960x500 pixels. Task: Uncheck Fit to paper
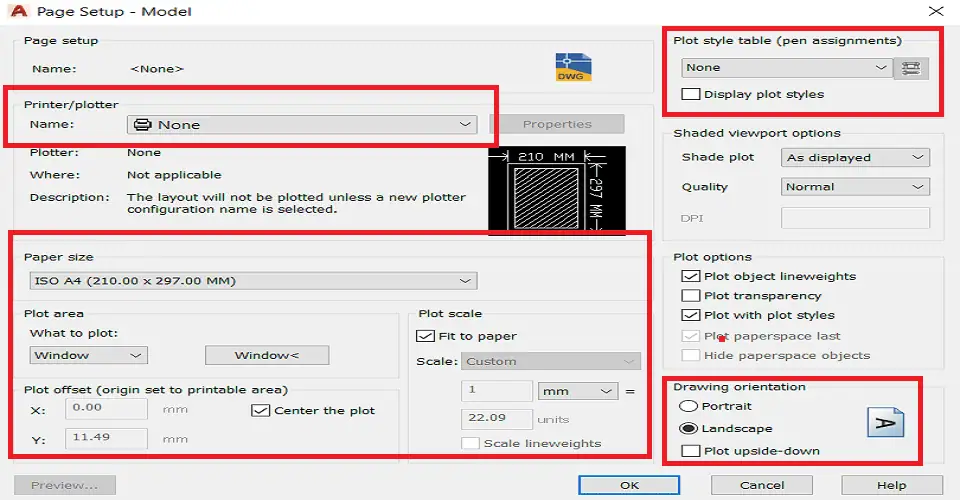click(x=425, y=336)
